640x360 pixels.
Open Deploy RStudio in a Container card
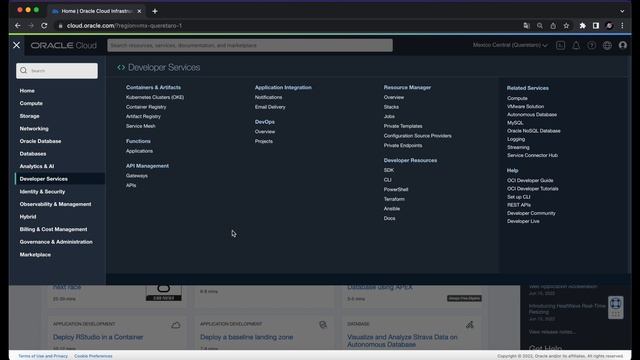(x=98, y=337)
